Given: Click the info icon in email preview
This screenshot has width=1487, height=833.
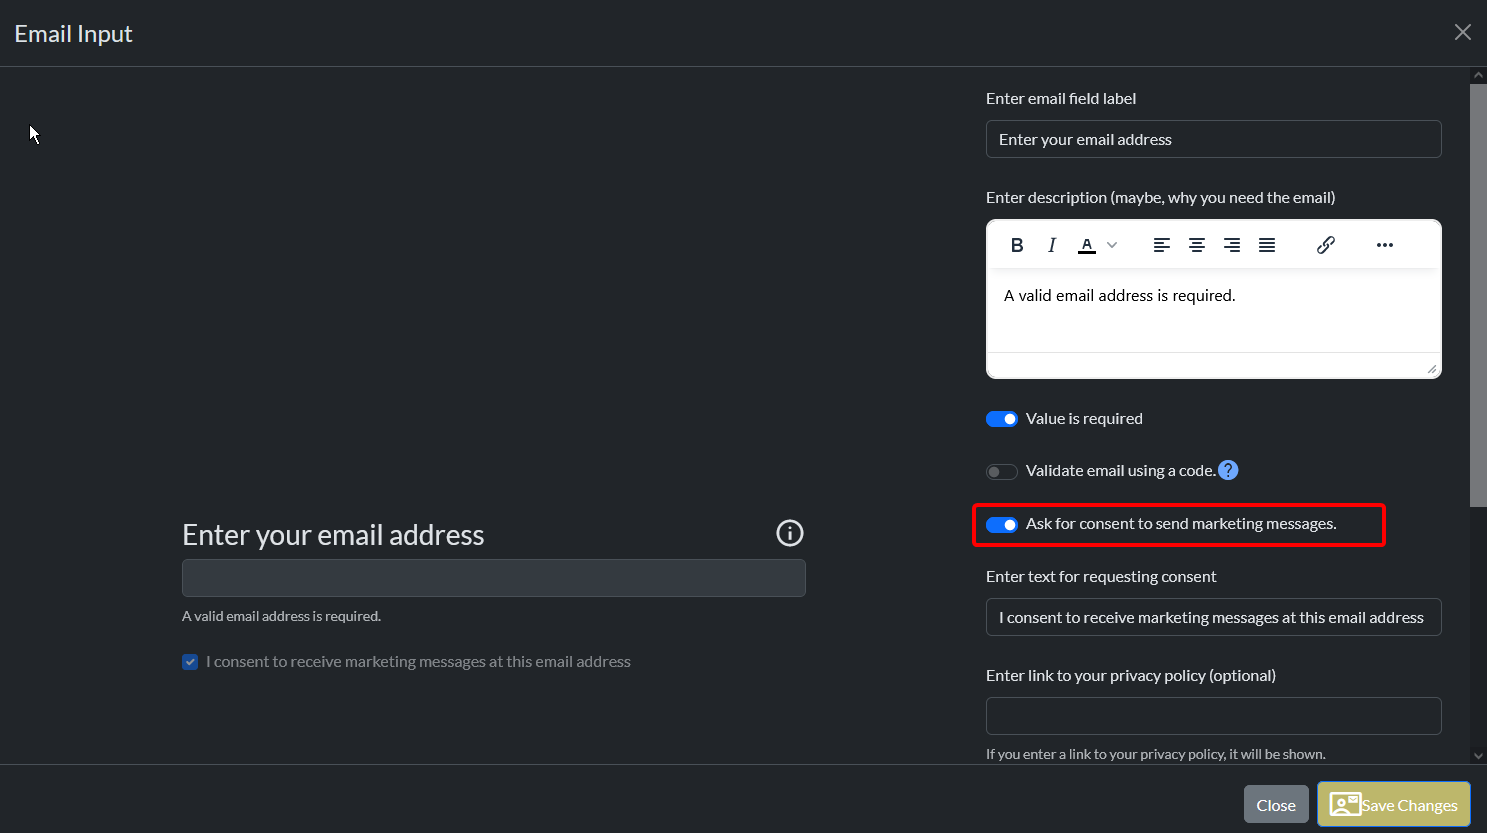Looking at the screenshot, I should [790, 533].
